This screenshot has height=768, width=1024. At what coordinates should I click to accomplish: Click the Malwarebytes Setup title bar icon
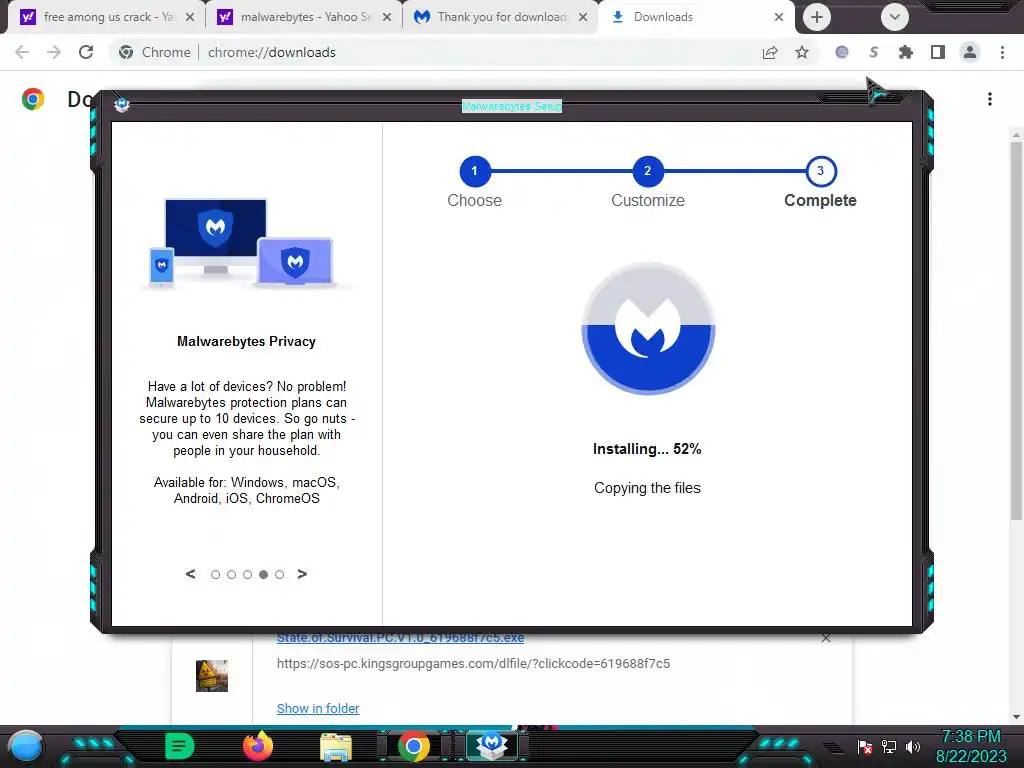(121, 104)
